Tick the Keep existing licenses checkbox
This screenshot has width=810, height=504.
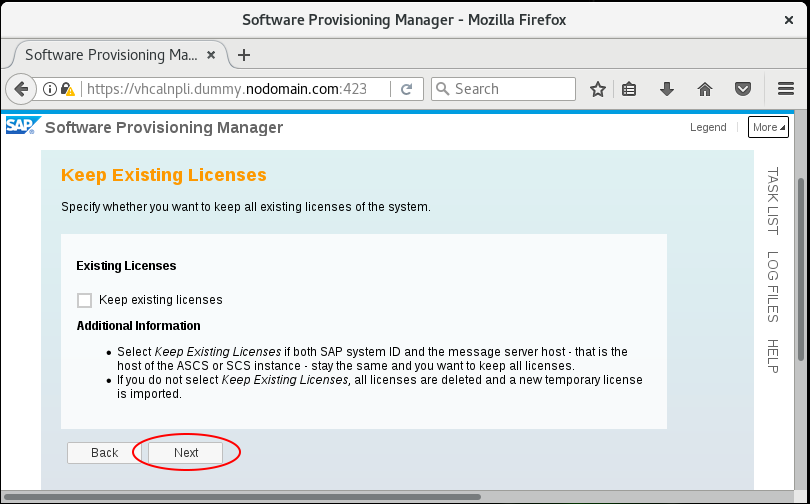[x=84, y=300]
